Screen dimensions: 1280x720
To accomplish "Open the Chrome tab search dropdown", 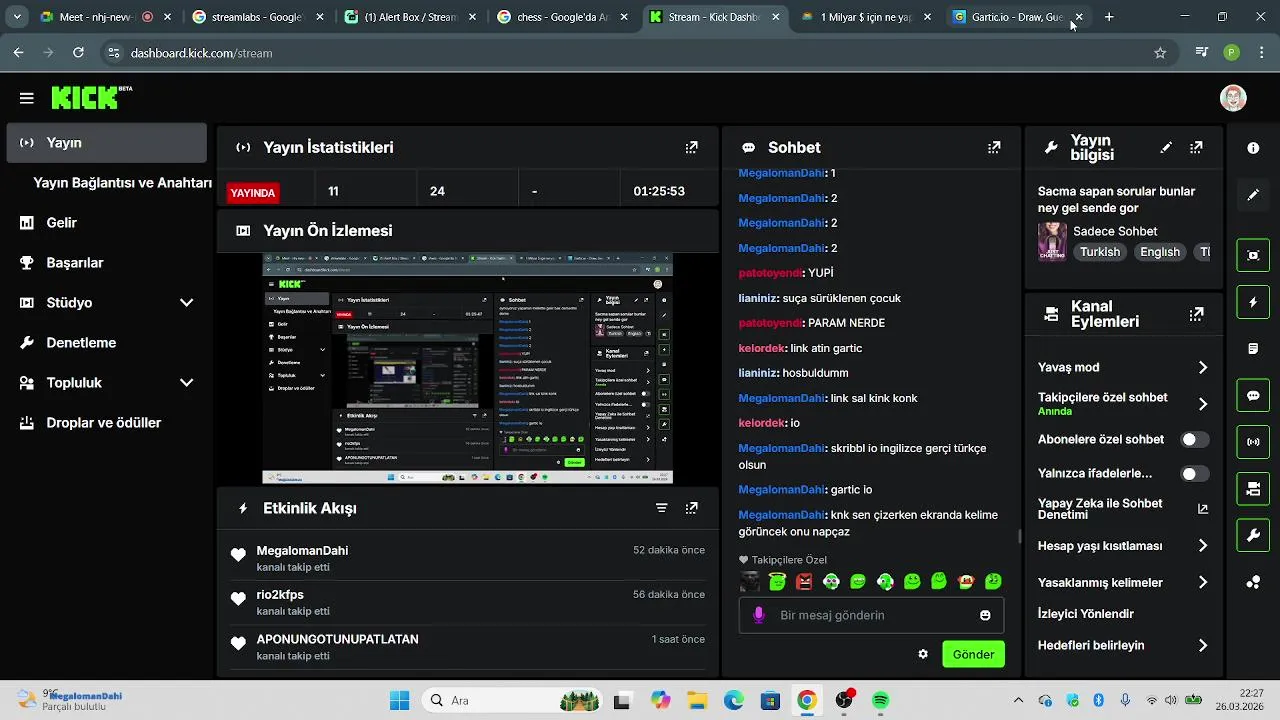I will (x=17, y=17).
